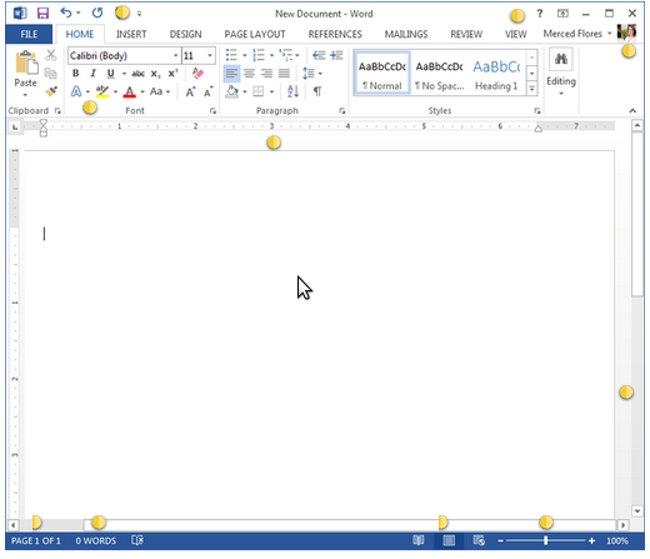
Task: Click PAGE 1 OF 1 in status bar
Action: tap(36, 540)
